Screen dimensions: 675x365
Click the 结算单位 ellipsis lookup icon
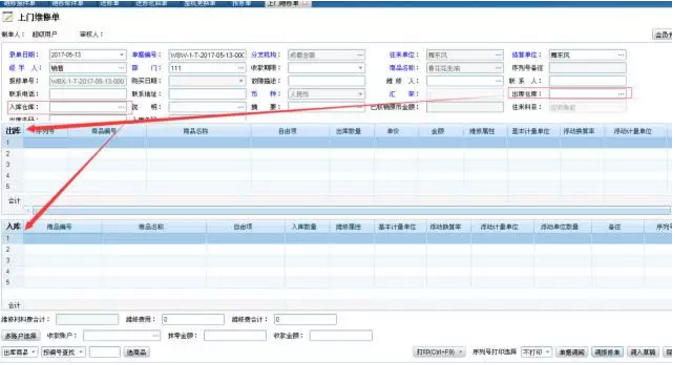pyautogui.click(x=621, y=55)
